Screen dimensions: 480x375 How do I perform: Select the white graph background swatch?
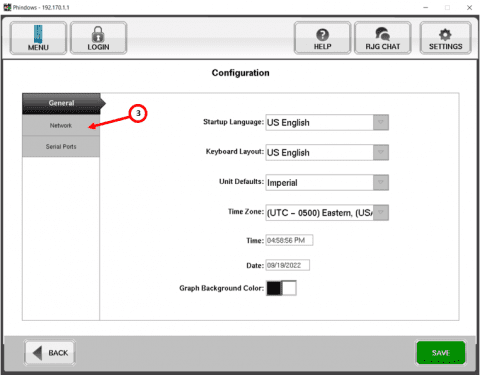pyautogui.click(x=289, y=288)
